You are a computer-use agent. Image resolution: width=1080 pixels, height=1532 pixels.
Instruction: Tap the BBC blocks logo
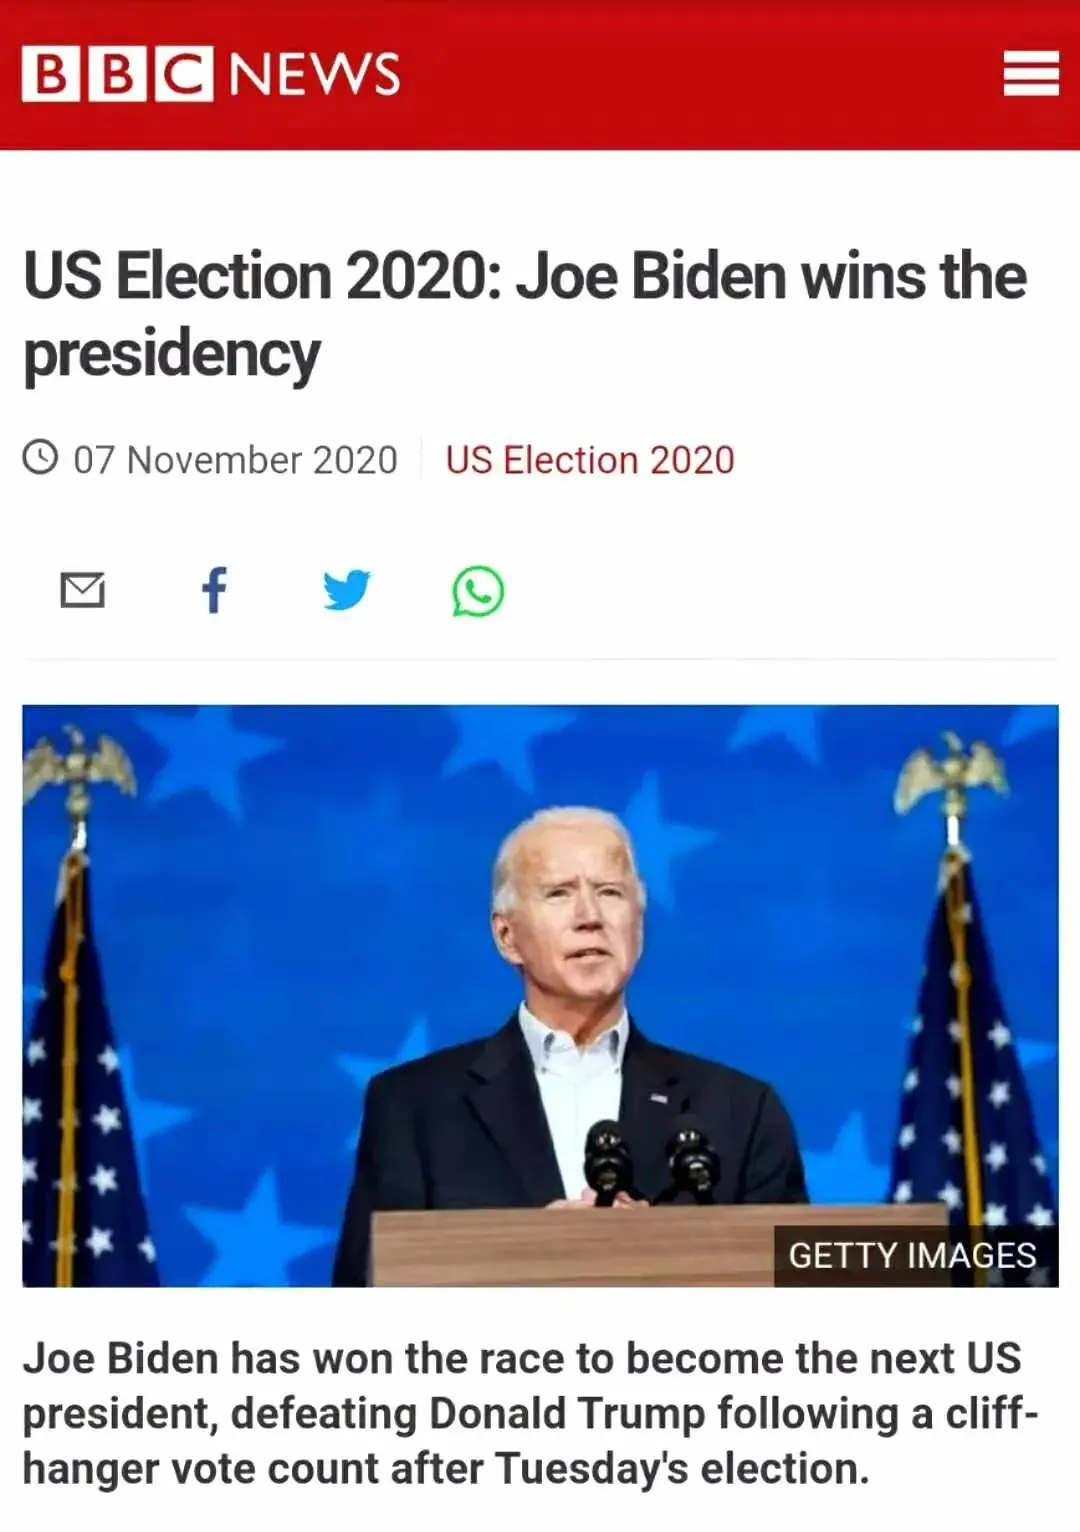point(117,74)
